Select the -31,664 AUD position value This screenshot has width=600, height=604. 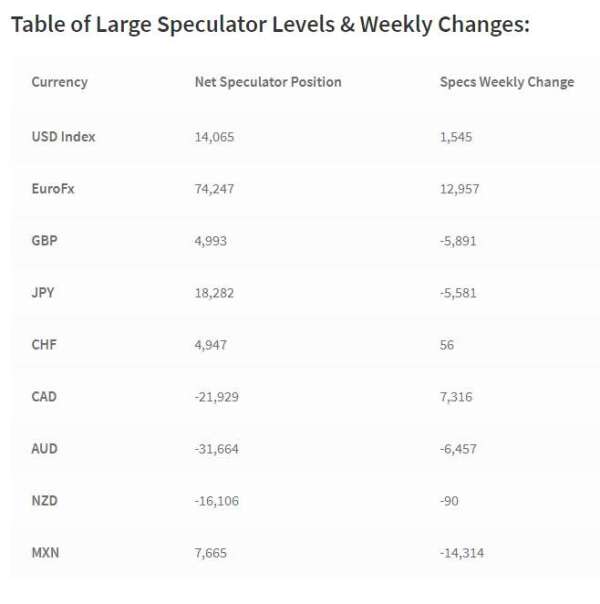pyautogui.click(x=216, y=449)
